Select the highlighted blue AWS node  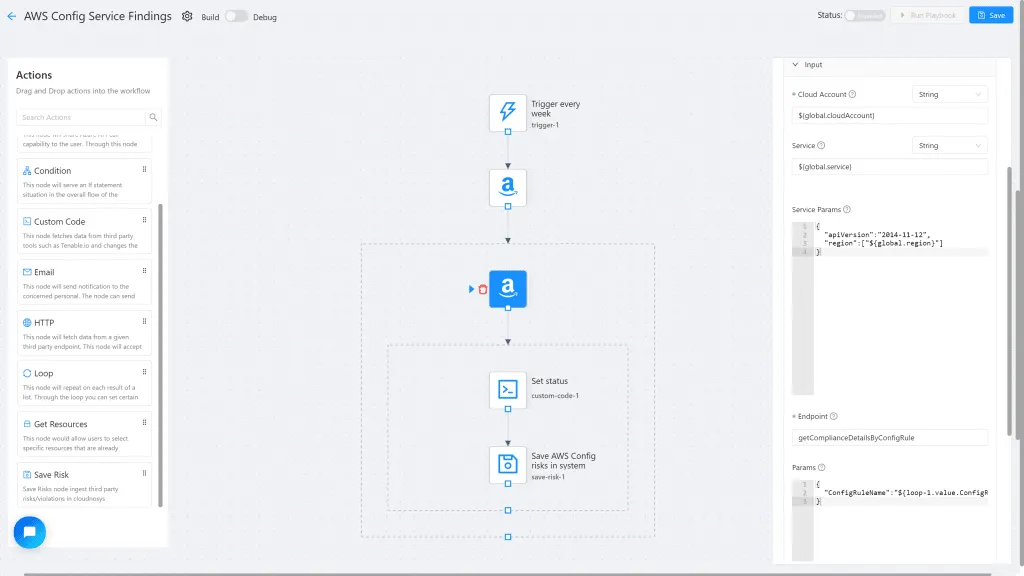507,289
